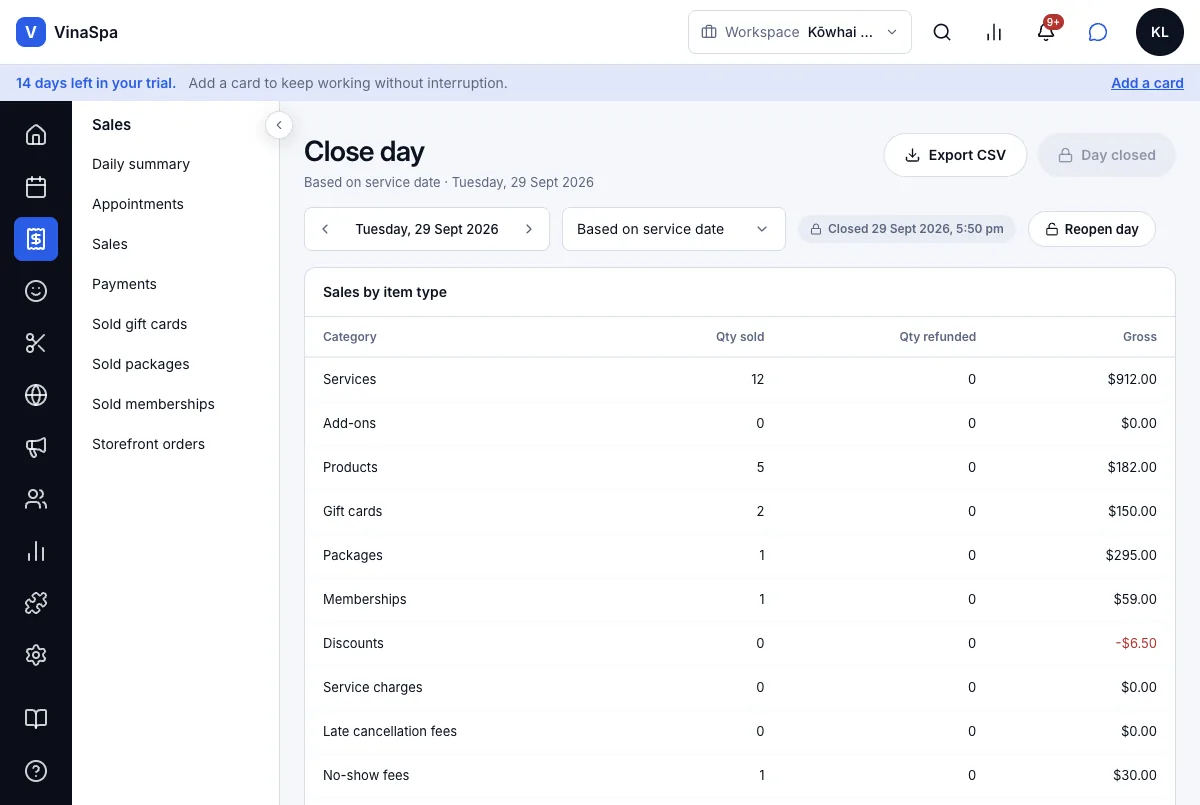The image size is (1200, 805).
Task: Open the Sold memberships menu item
Action: [153, 404]
